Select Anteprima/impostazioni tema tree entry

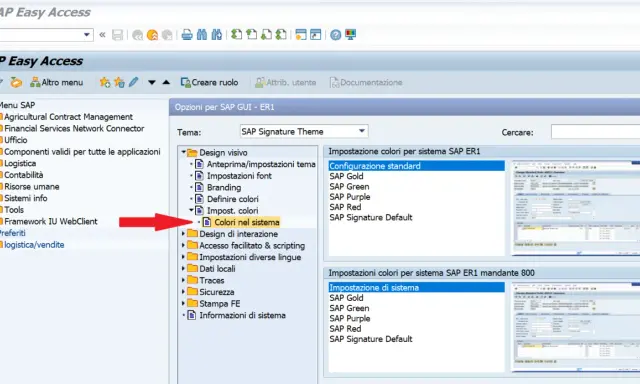pyautogui.click(x=261, y=164)
